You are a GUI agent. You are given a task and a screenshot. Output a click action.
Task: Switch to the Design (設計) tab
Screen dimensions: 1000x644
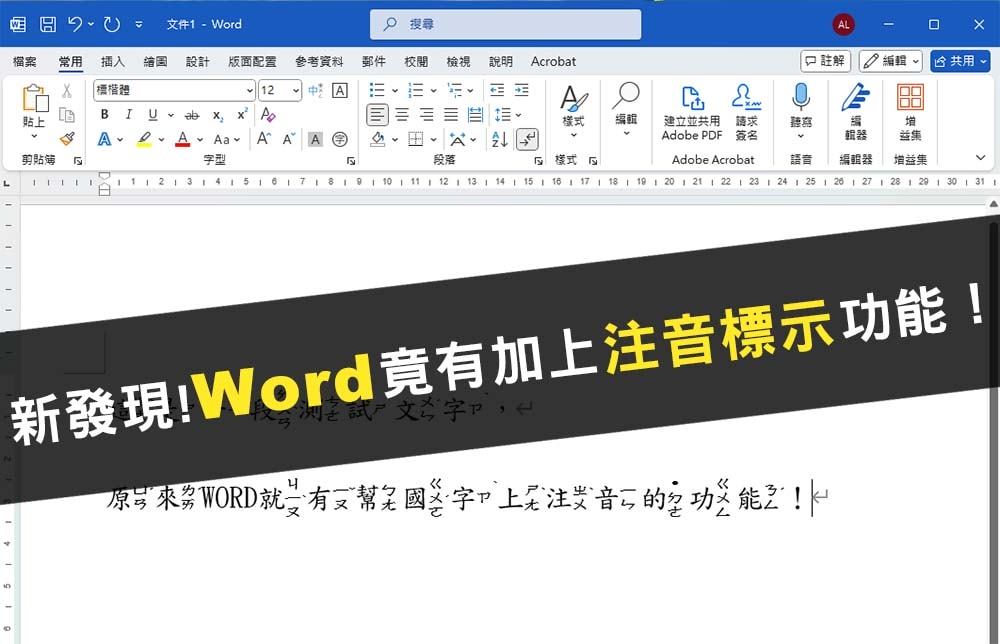(x=197, y=61)
